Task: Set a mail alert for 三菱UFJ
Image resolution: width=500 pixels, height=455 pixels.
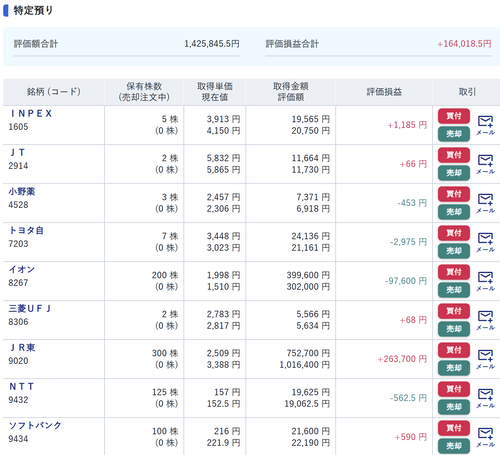Action: (485, 320)
